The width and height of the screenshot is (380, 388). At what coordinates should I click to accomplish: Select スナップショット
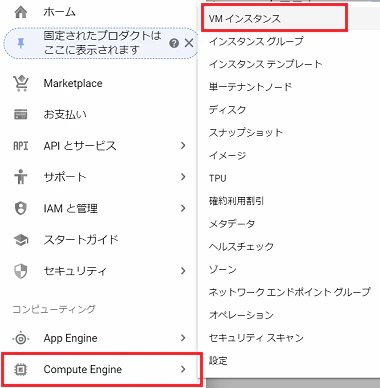pyautogui.click(x=246, y=133)
